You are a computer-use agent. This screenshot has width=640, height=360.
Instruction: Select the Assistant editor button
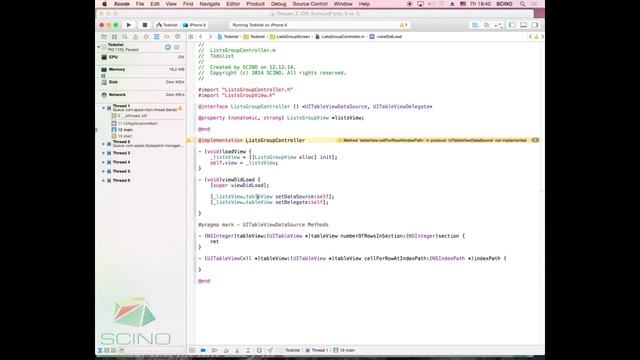(487, 25)
